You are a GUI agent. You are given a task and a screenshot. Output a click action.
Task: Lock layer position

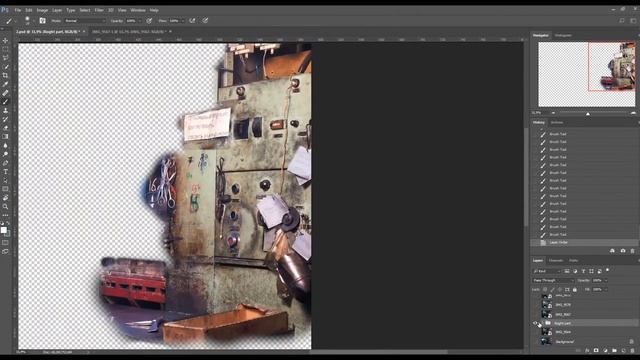click(x=560, y=289)
